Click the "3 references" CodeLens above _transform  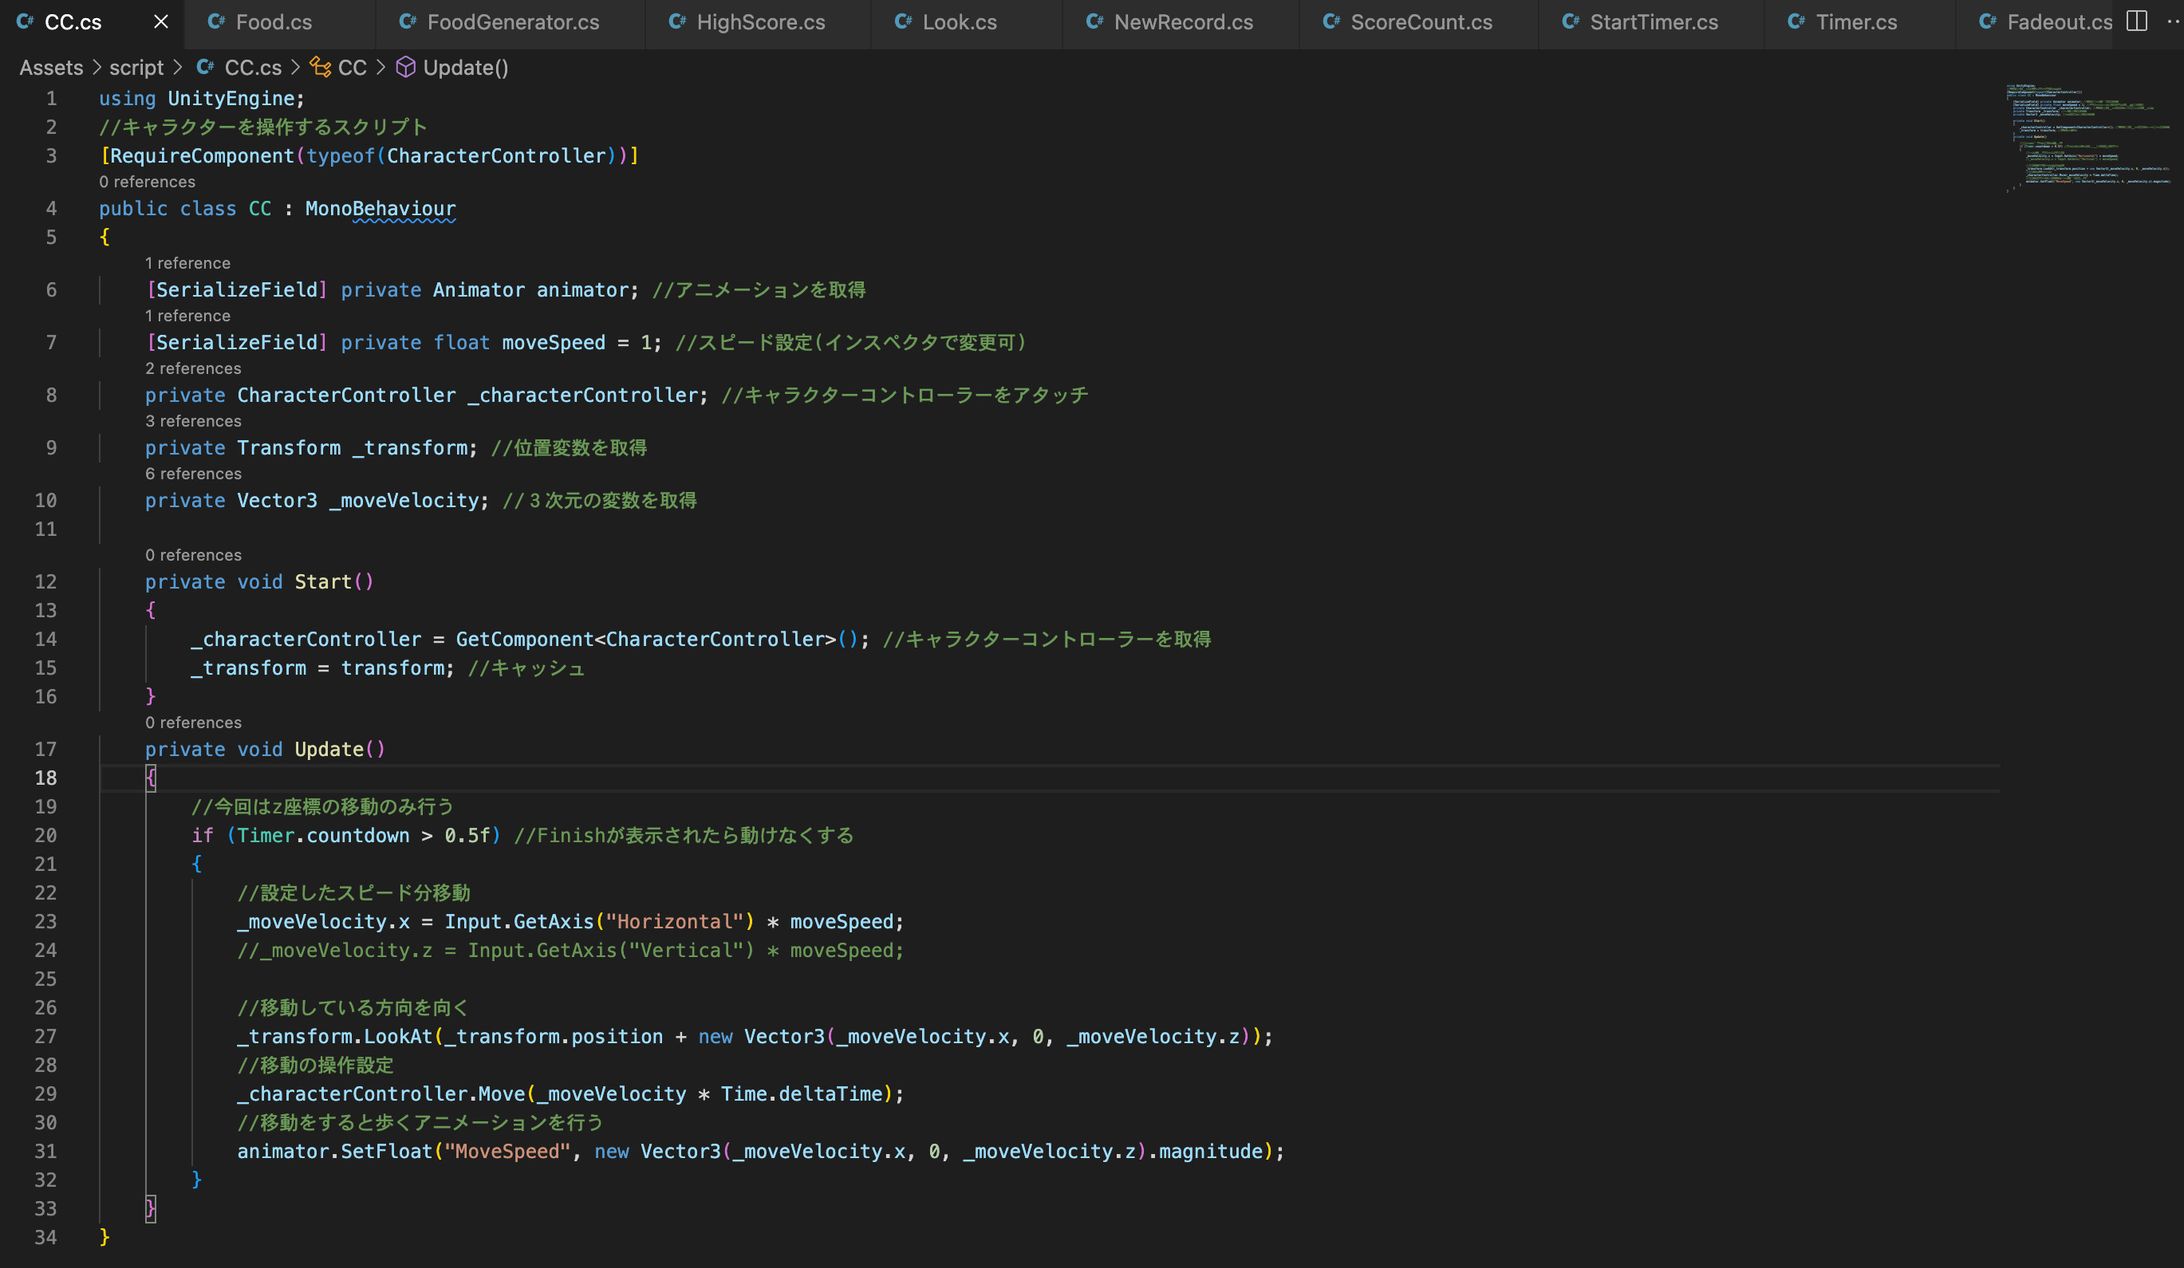(193, 421)
